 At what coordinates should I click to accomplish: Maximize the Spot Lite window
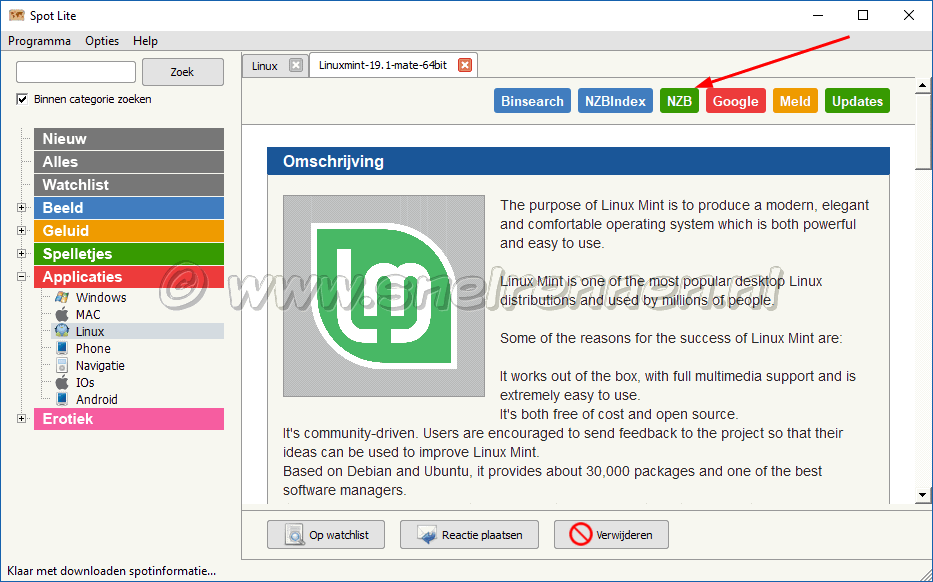tap(863, 15)
